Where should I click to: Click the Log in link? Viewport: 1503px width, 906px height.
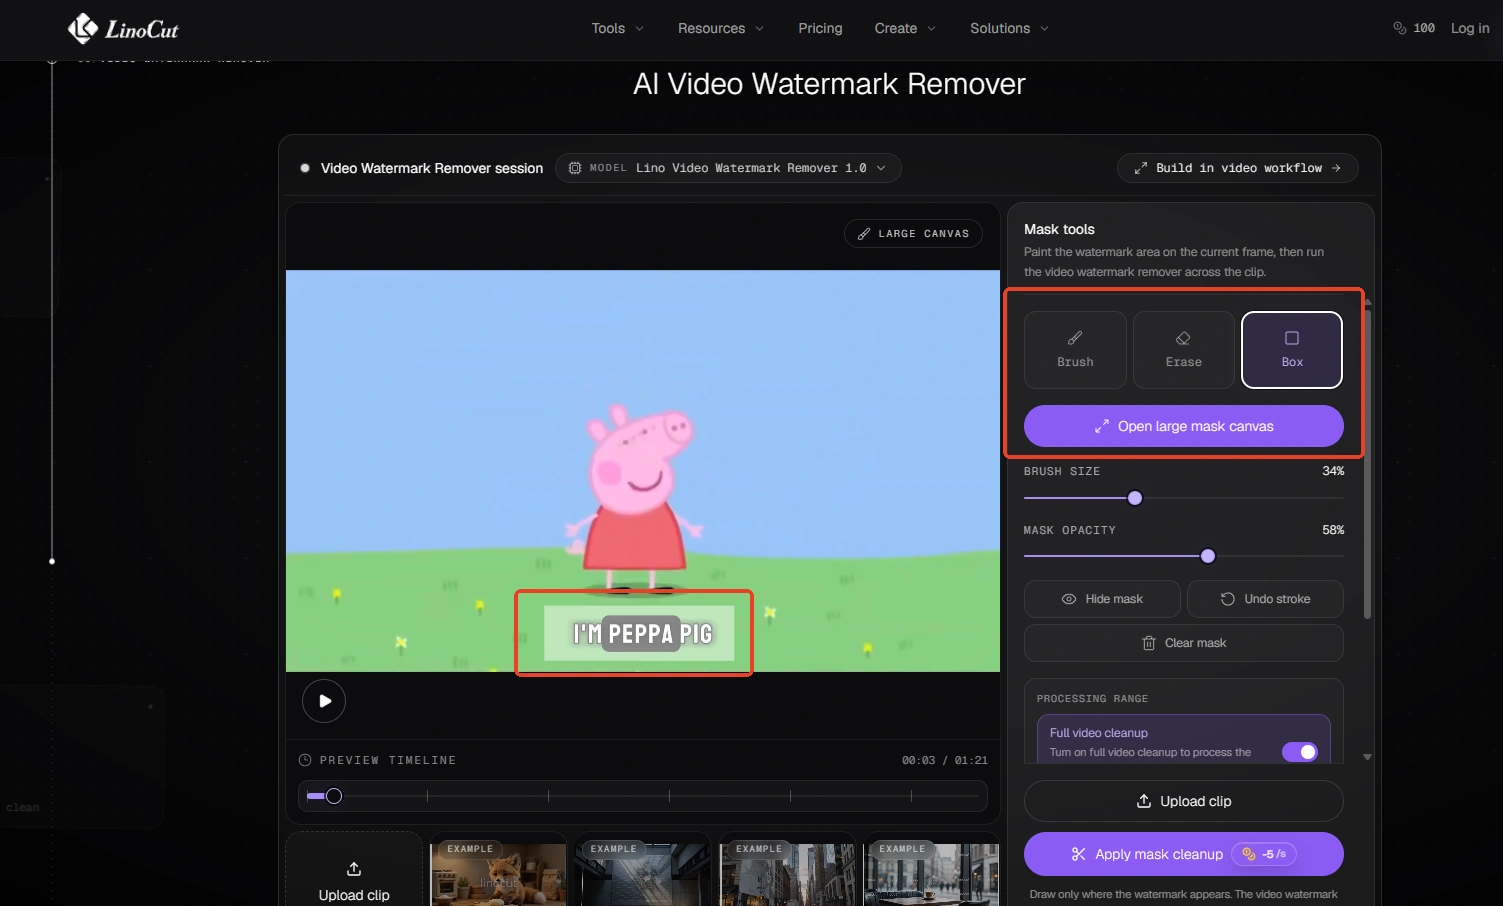1470,28
